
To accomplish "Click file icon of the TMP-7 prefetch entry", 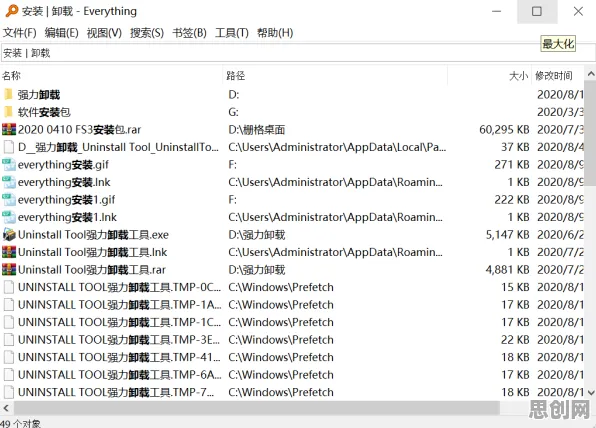I will 9,392.
